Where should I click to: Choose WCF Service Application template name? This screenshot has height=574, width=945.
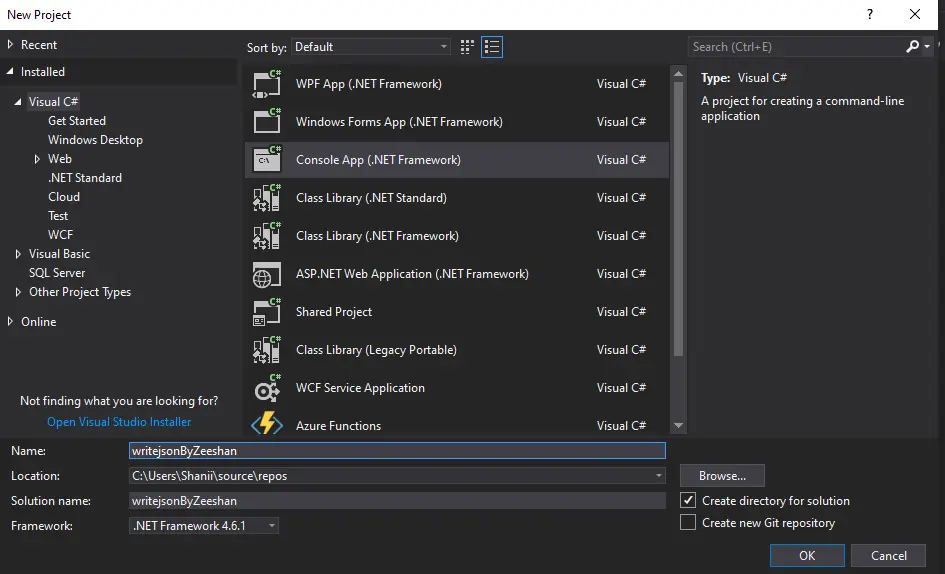[360, 388]
